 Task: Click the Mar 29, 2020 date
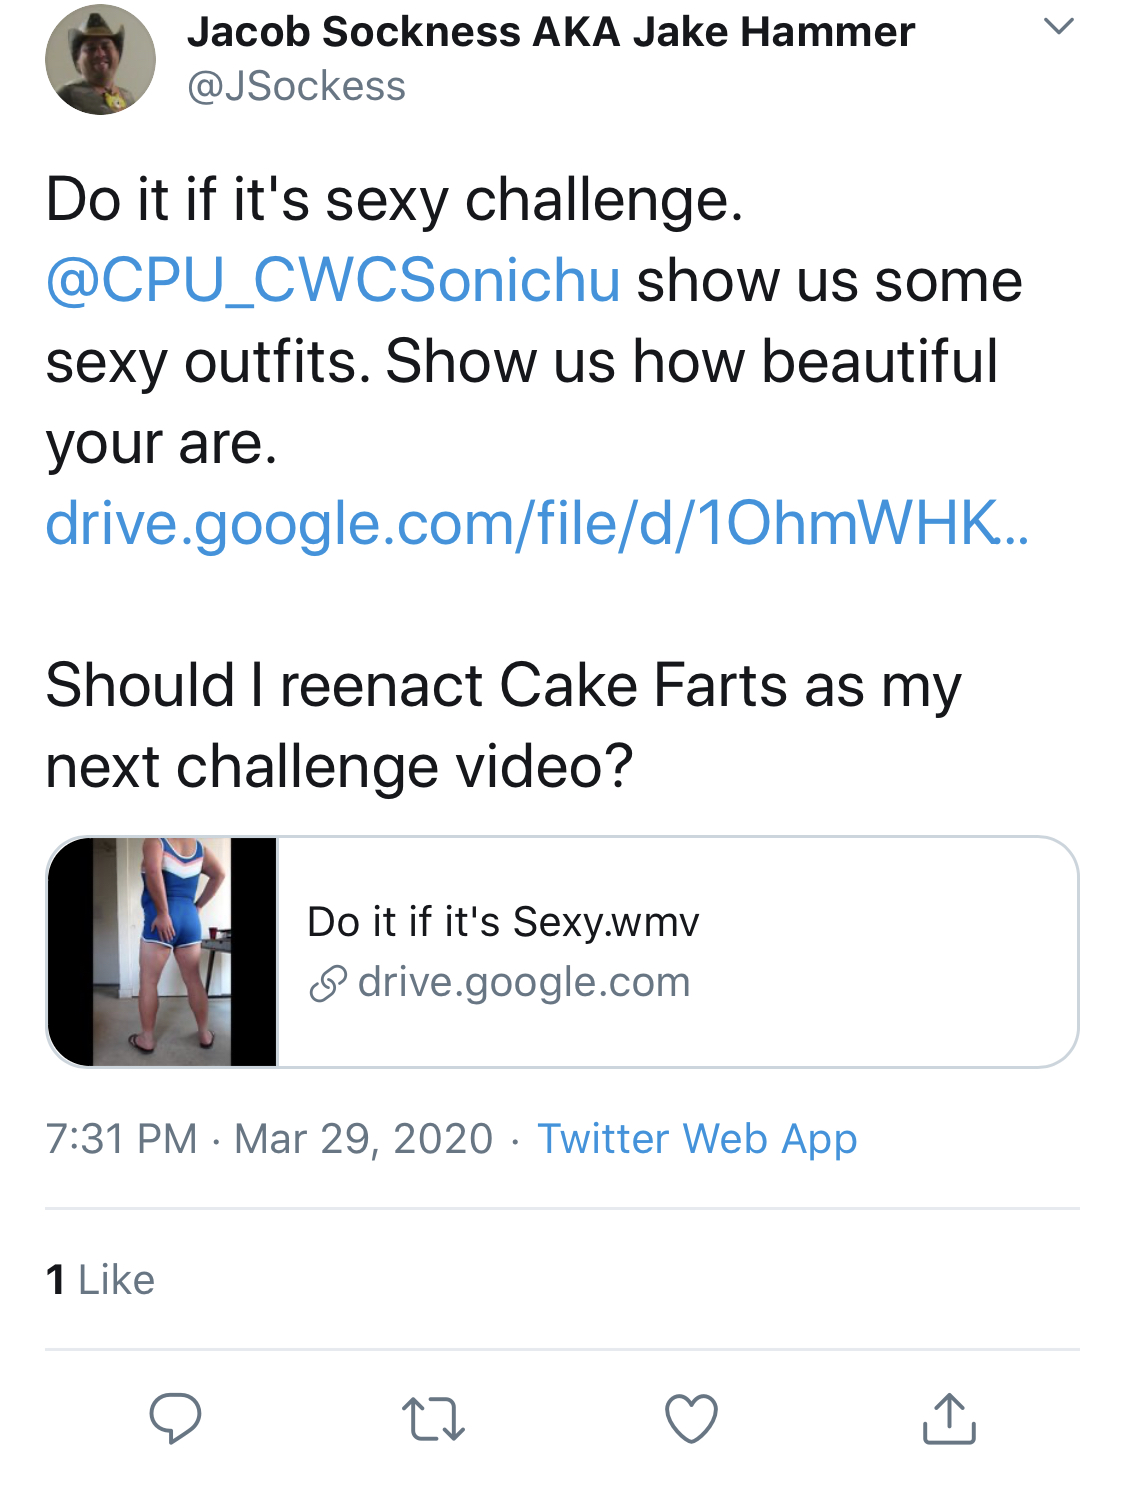point(364,1139)
